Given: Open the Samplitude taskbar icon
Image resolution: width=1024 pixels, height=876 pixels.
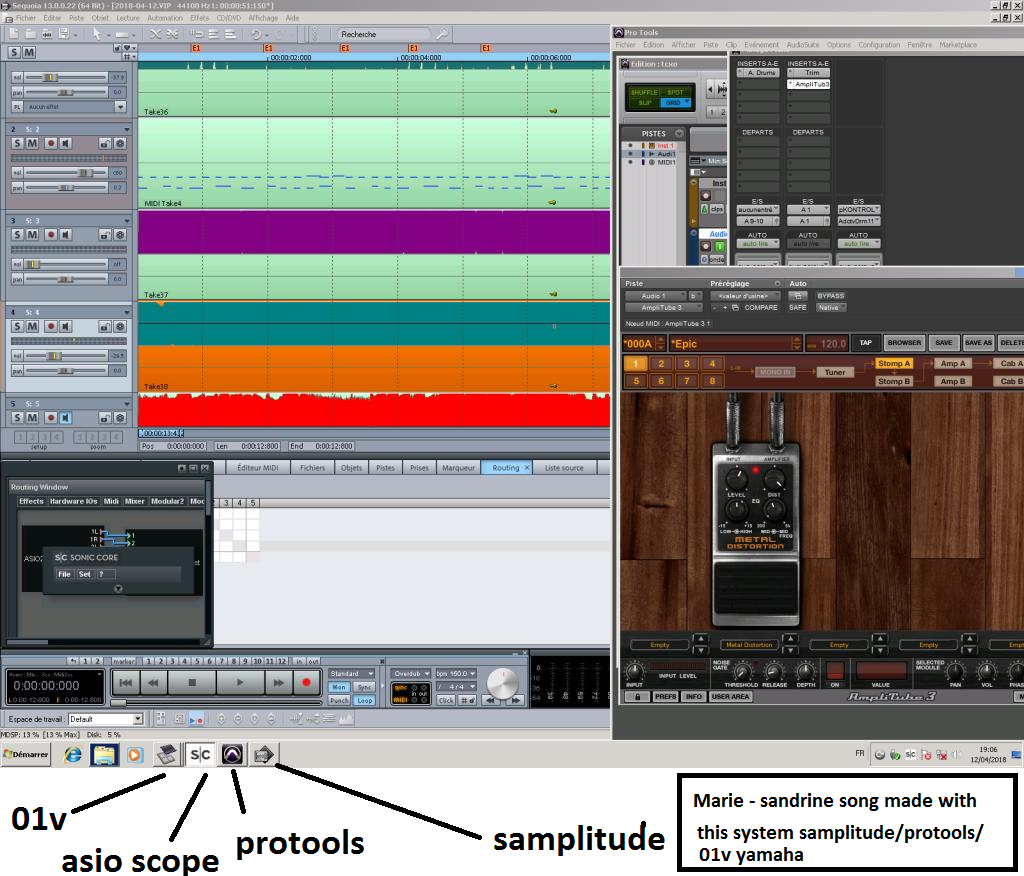Looking at the screenshot, I should (x=264, y=754).
